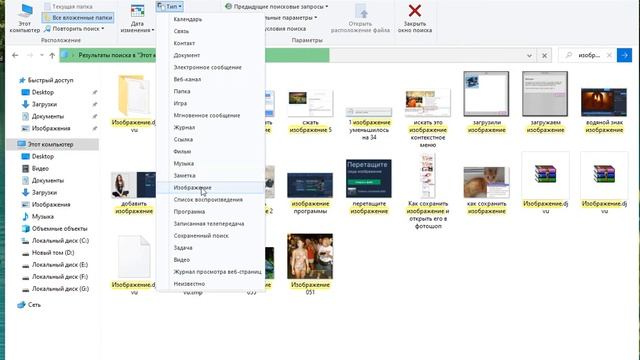
Task: Select file искать это изображение контекстное меню
Action: pyautogui.click(x=428, y=118)
